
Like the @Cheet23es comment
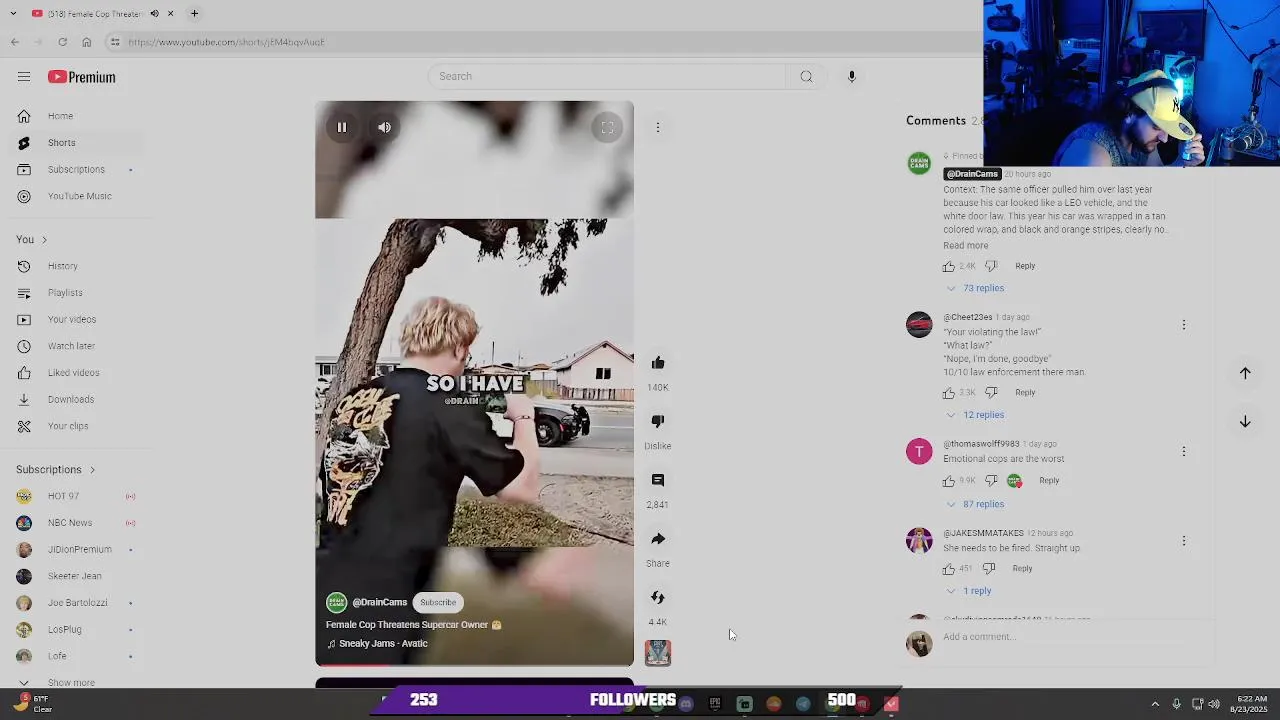pyautogui.click(x=949, y=393)
